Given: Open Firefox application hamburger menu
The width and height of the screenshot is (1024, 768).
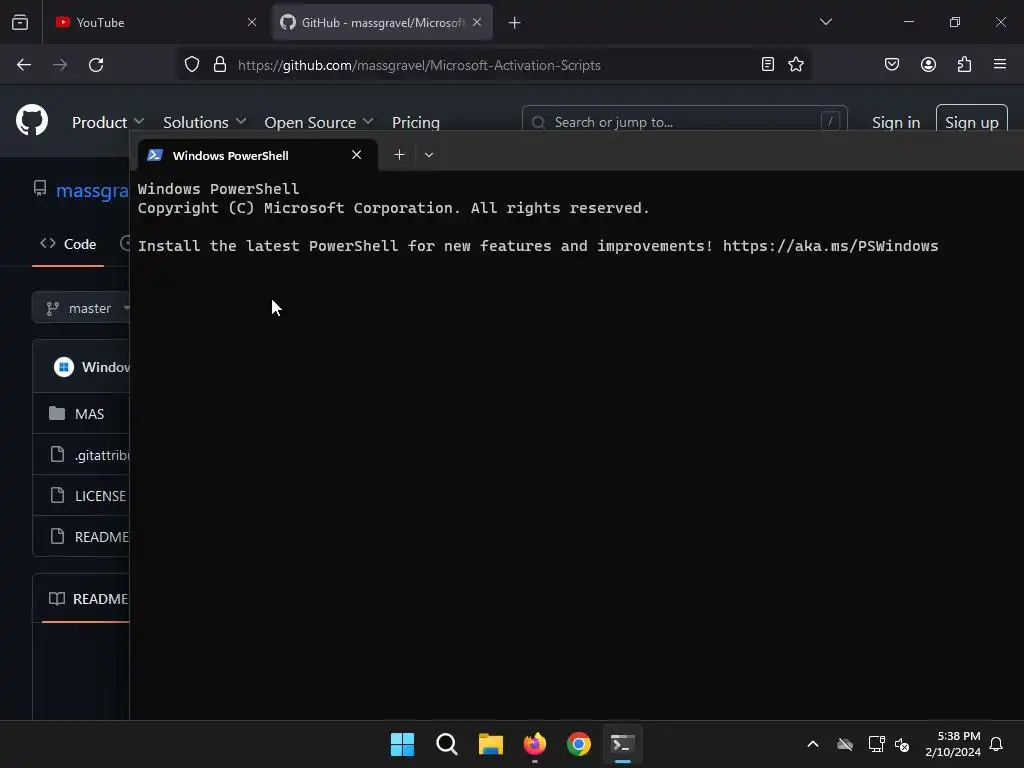Looking at the screenshot, I should (1000, 64).
